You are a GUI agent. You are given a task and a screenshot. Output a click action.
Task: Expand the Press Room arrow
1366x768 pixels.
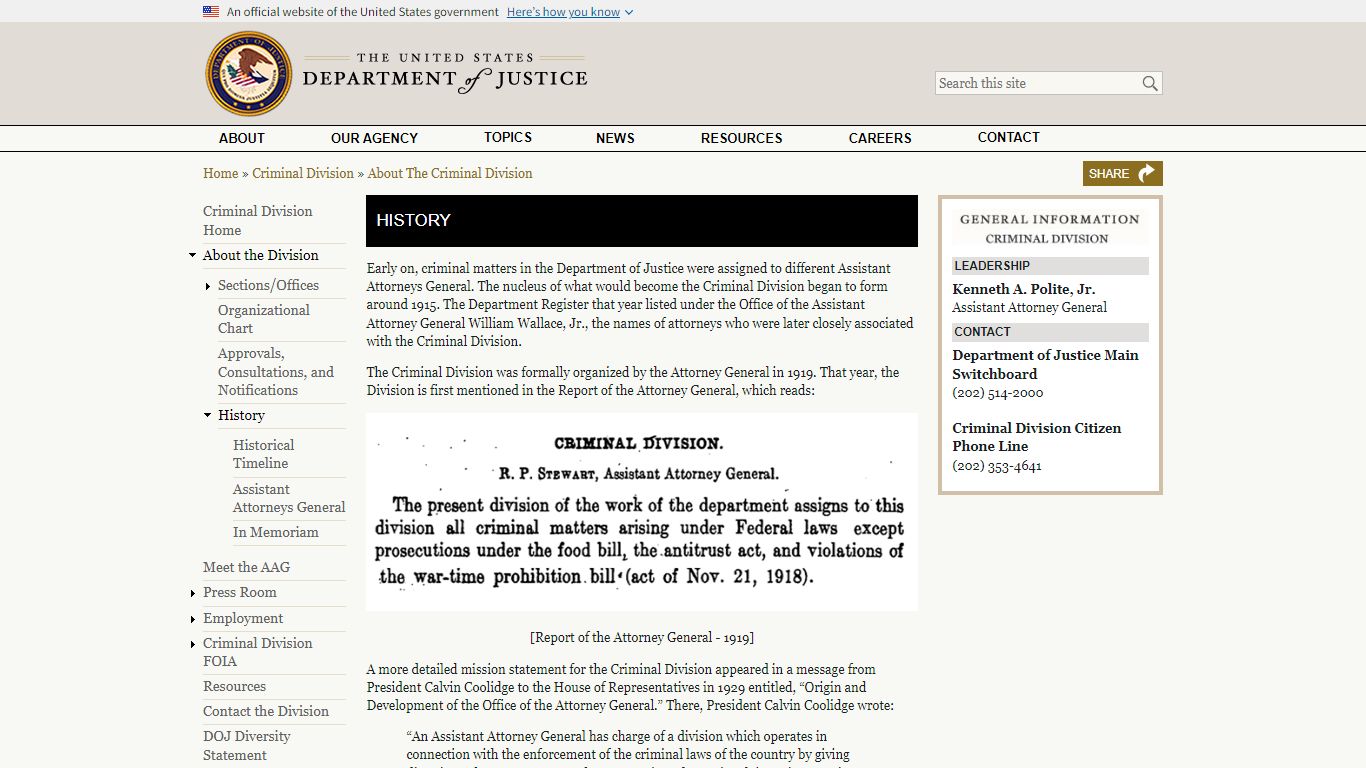pos(192,594)
